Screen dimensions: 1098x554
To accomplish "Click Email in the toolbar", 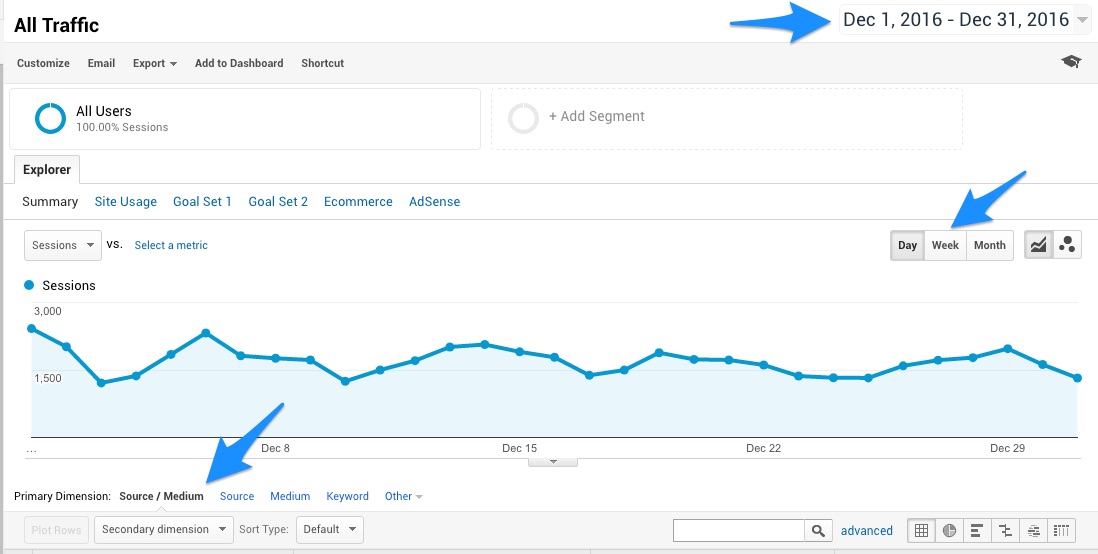I will 101,63.
